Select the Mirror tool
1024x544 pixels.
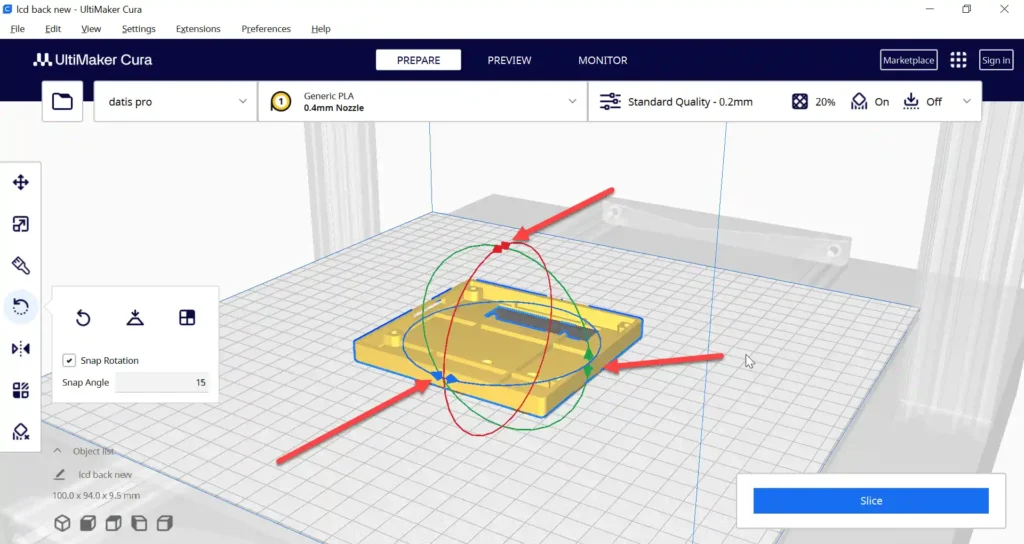pyautogui.click(x=21, y=349)
